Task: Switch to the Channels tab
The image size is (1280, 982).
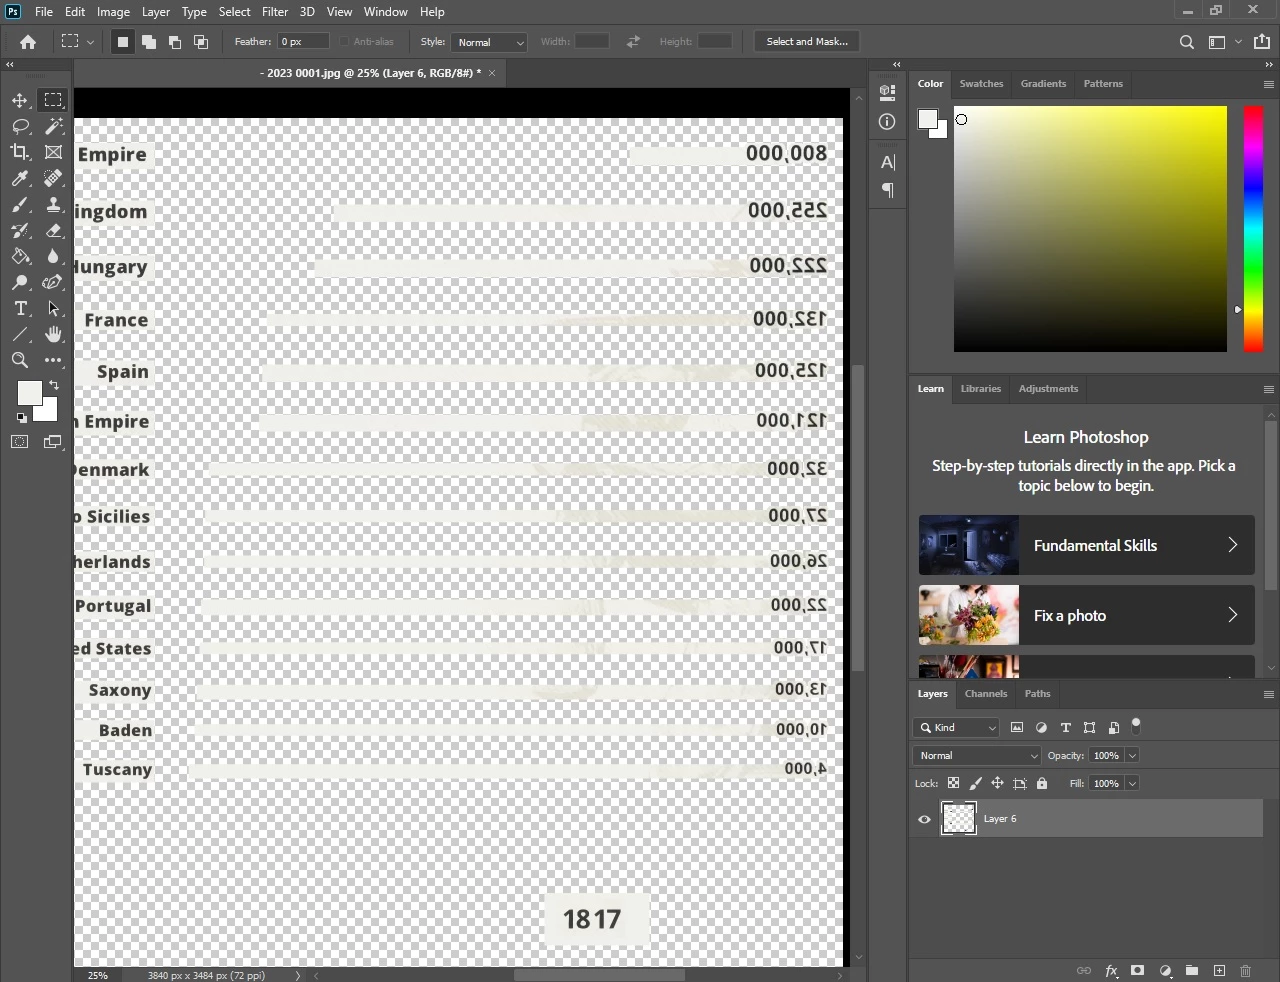Action: coord(986,694)
